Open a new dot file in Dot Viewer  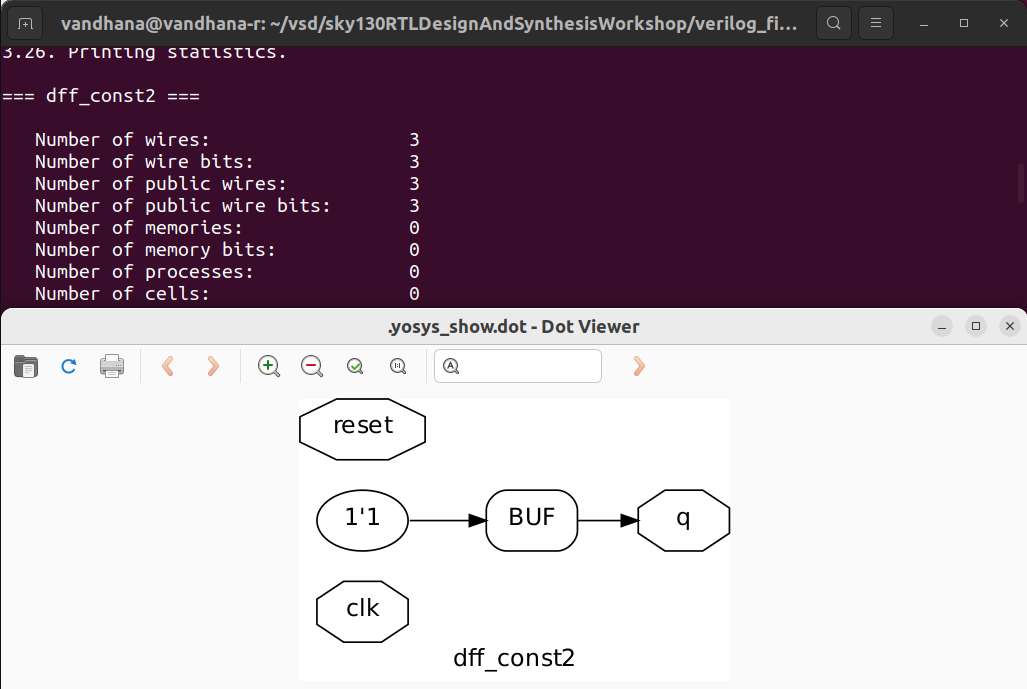25,366
